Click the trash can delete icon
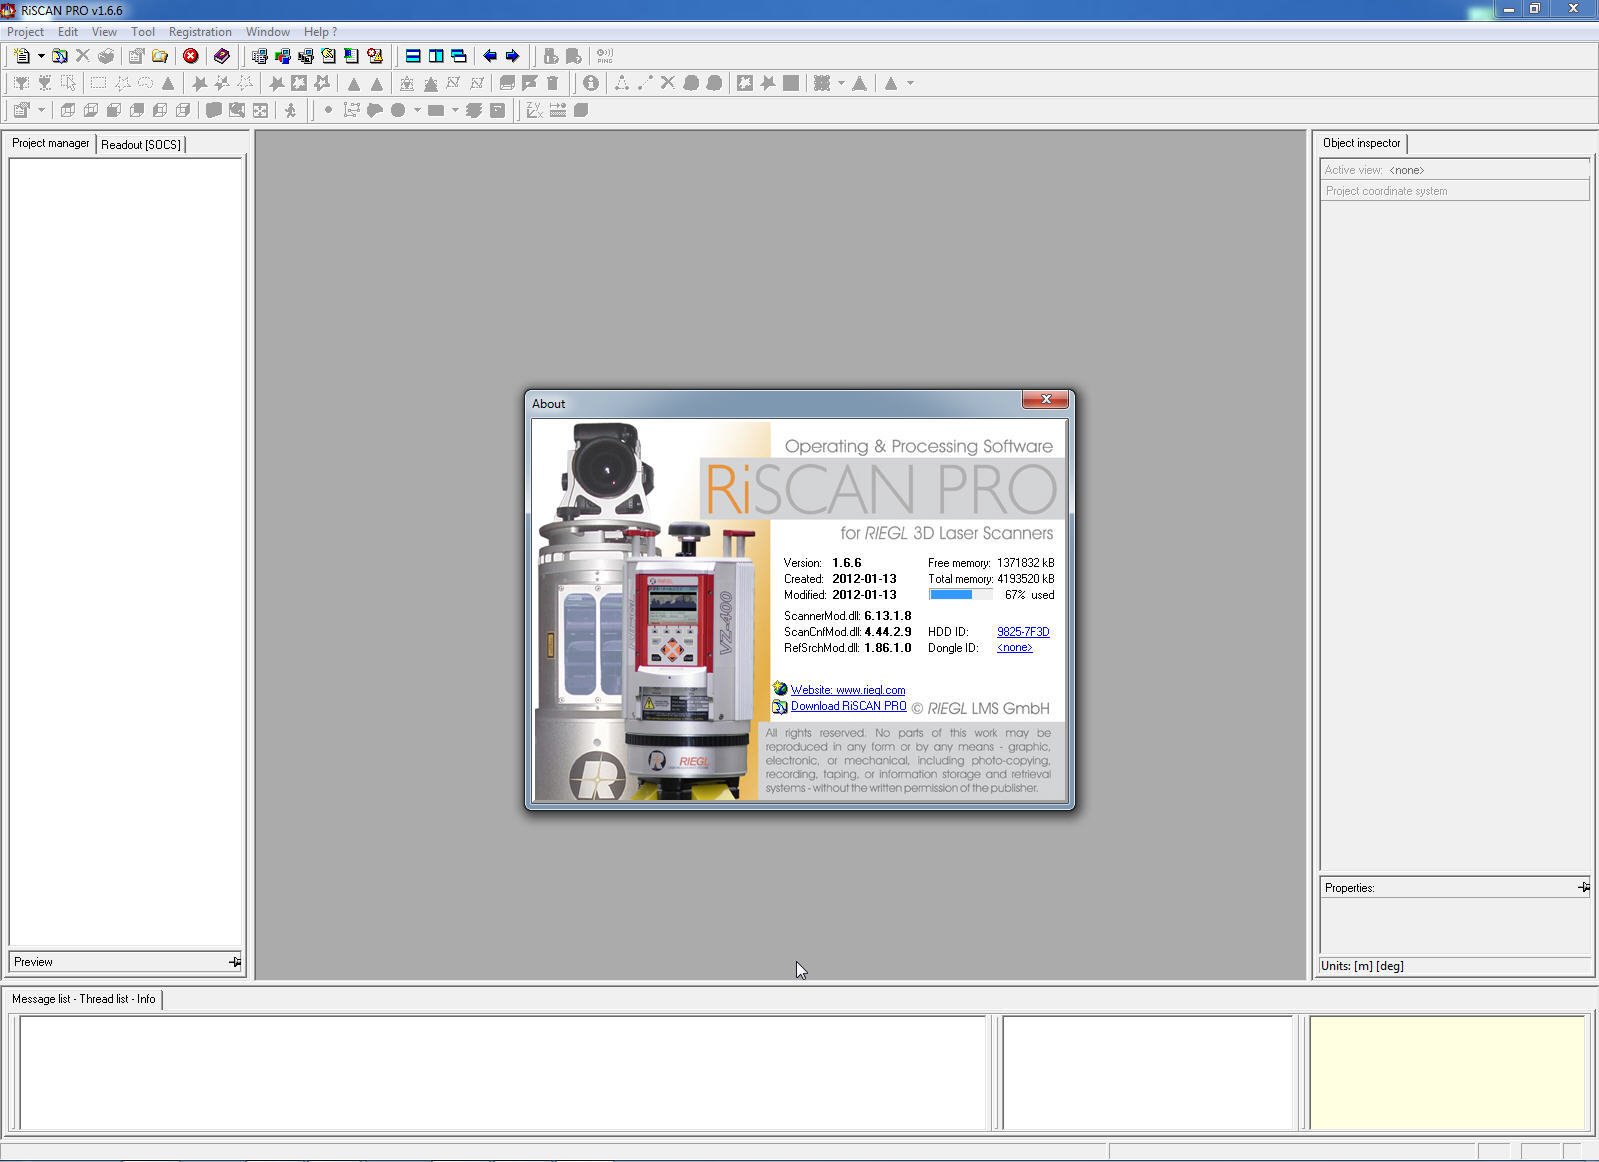This screenshot has width=1599, height=1162. [x=553, y=83]
